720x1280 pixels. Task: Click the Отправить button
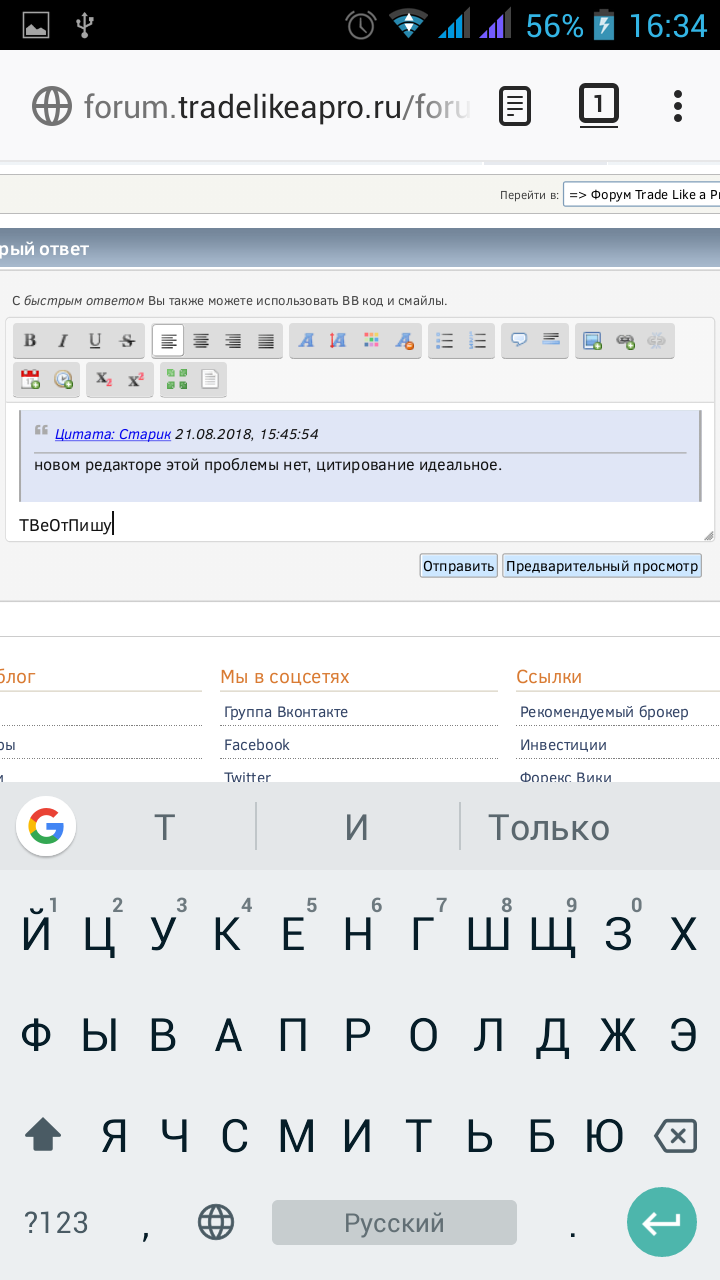pos(459,566)
